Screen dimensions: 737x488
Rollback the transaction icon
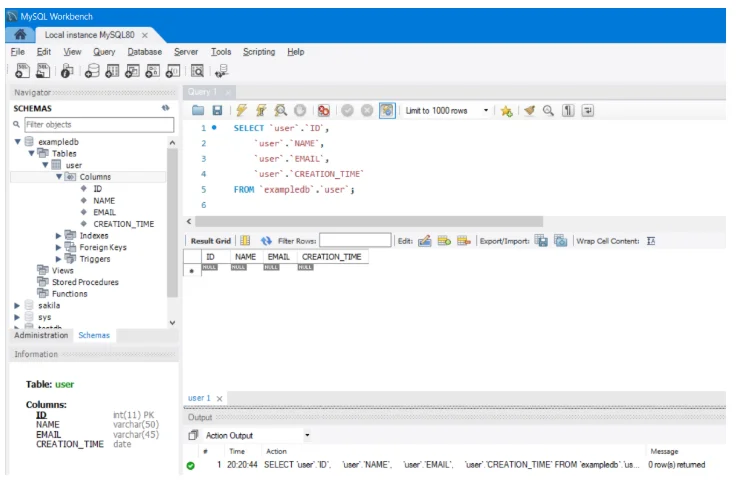tap(367, 110)
